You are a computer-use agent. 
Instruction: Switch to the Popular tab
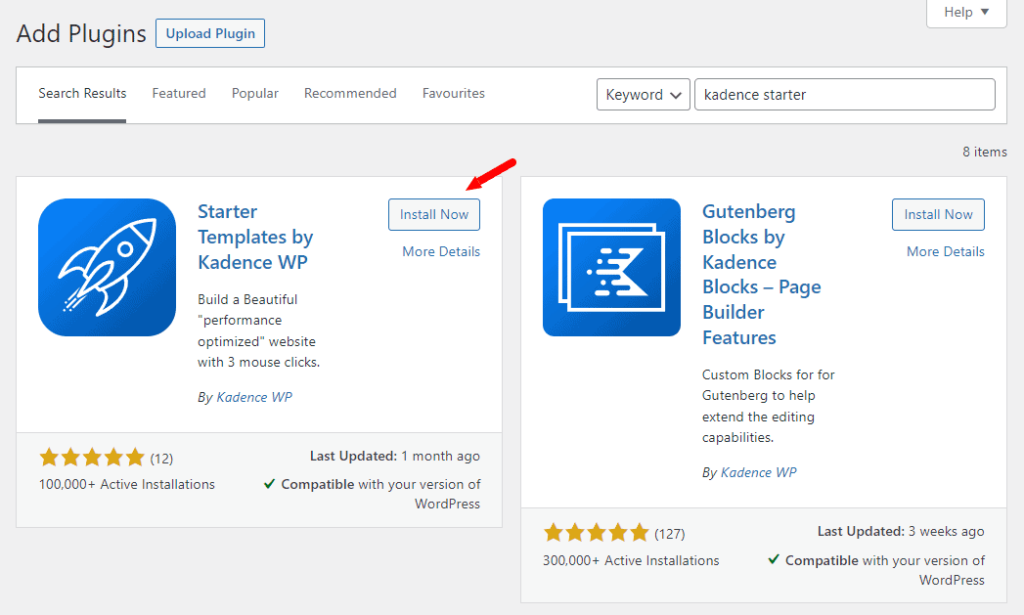(x=255, y=93)
